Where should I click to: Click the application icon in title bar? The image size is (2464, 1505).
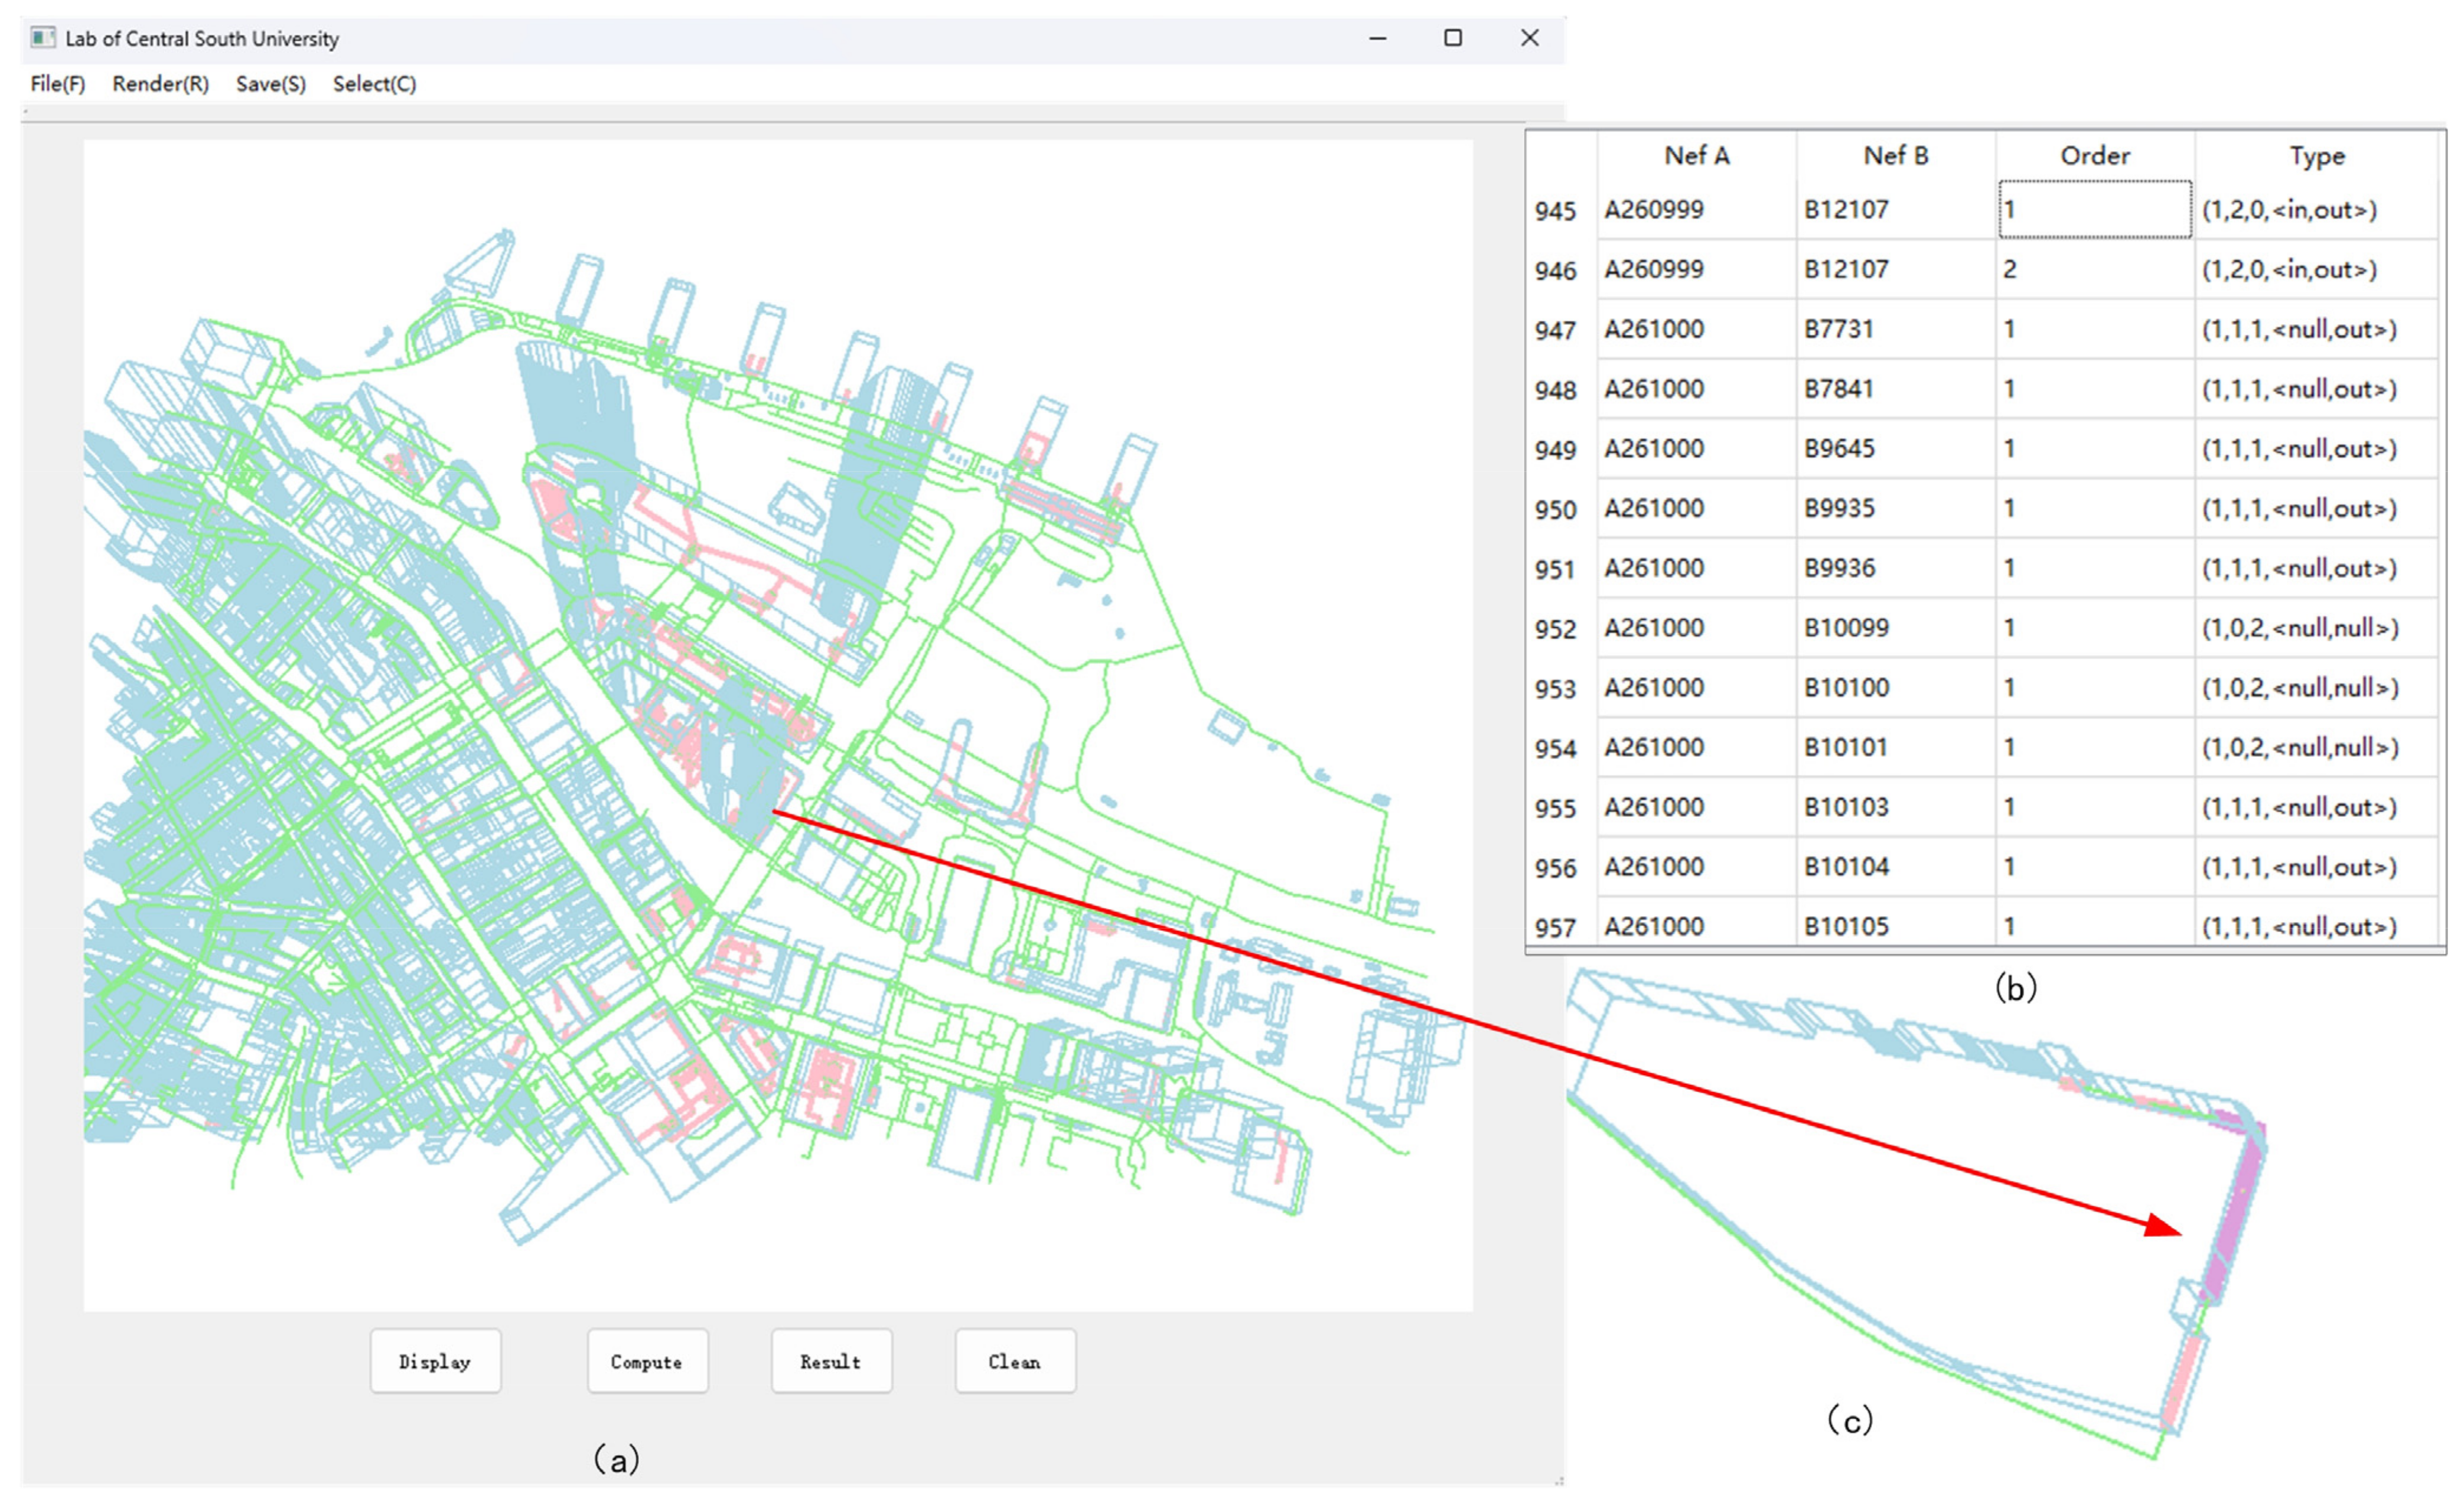click(x=42, y=38)
